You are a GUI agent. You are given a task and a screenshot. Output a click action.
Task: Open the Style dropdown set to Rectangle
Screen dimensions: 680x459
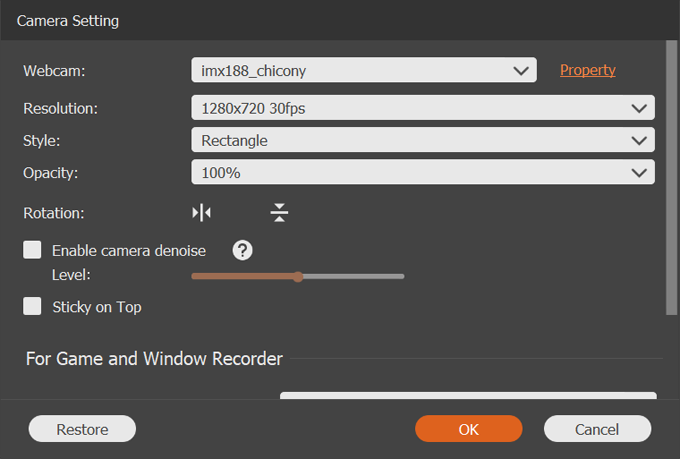coord(422,140)
